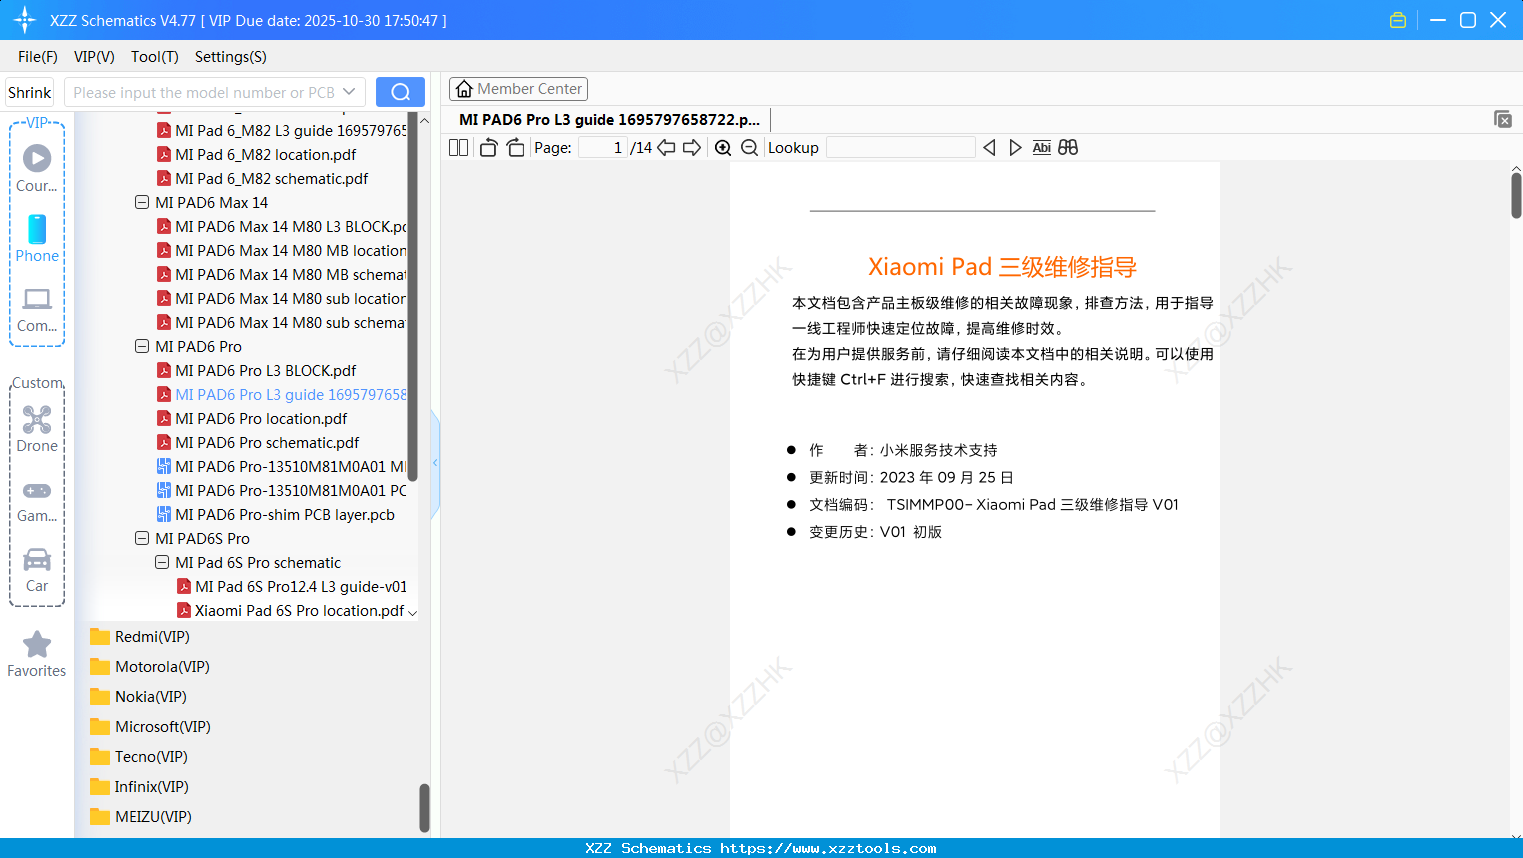This screenshot has width=1523, height=858.
Task: Click the Member Center button
Action: coord(518,88)
